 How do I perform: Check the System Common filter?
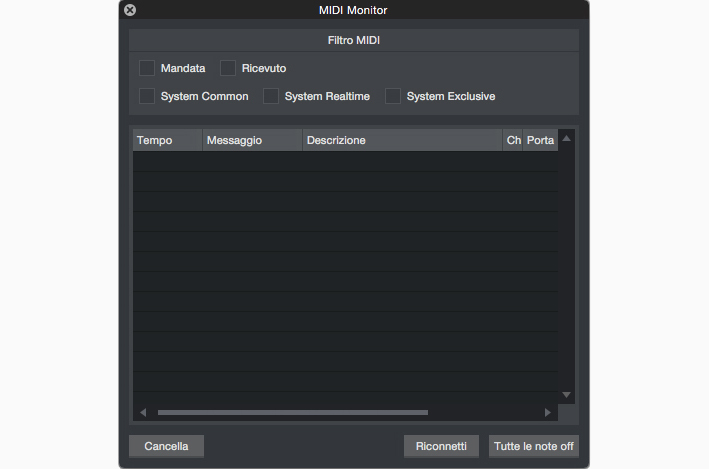(x=147, y=96)
